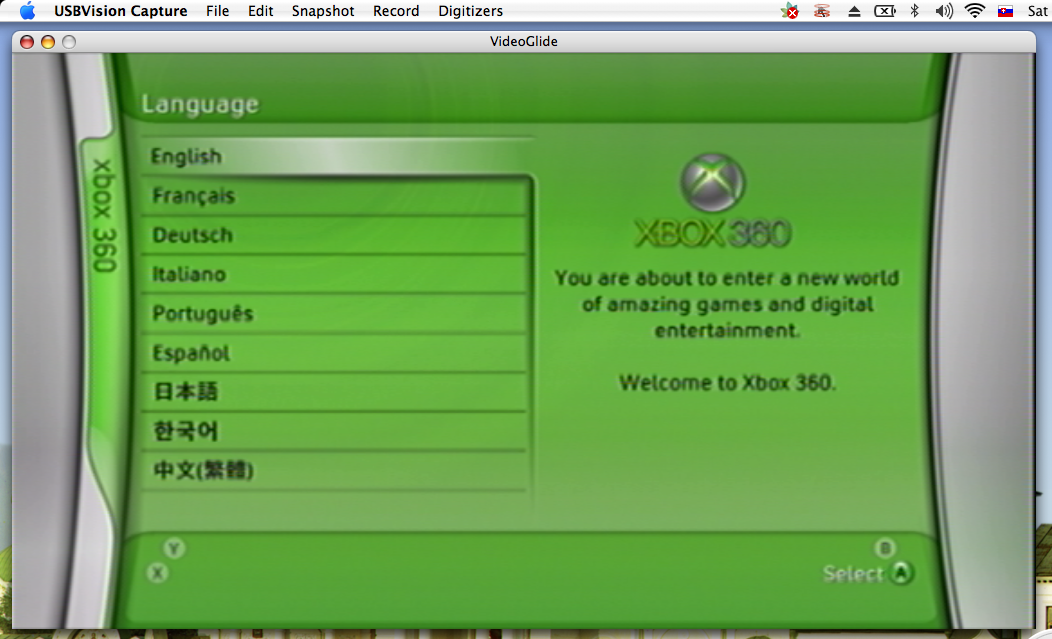Open the Digitizers menu
The width and height of the screenshot is (1052, 639).
pos(470,11)
